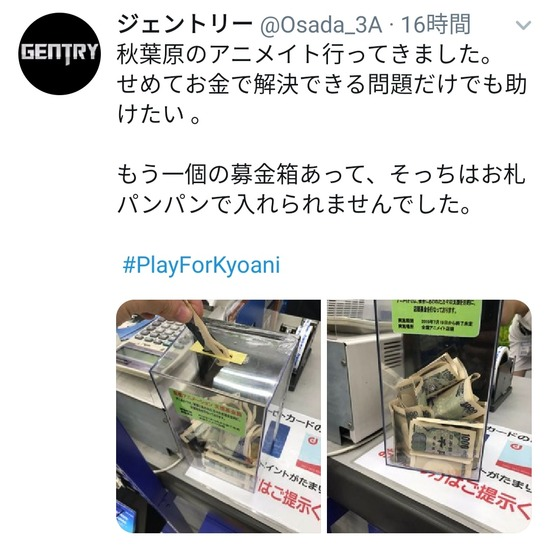Expand the tweet options chevron menu

[523, 25]
